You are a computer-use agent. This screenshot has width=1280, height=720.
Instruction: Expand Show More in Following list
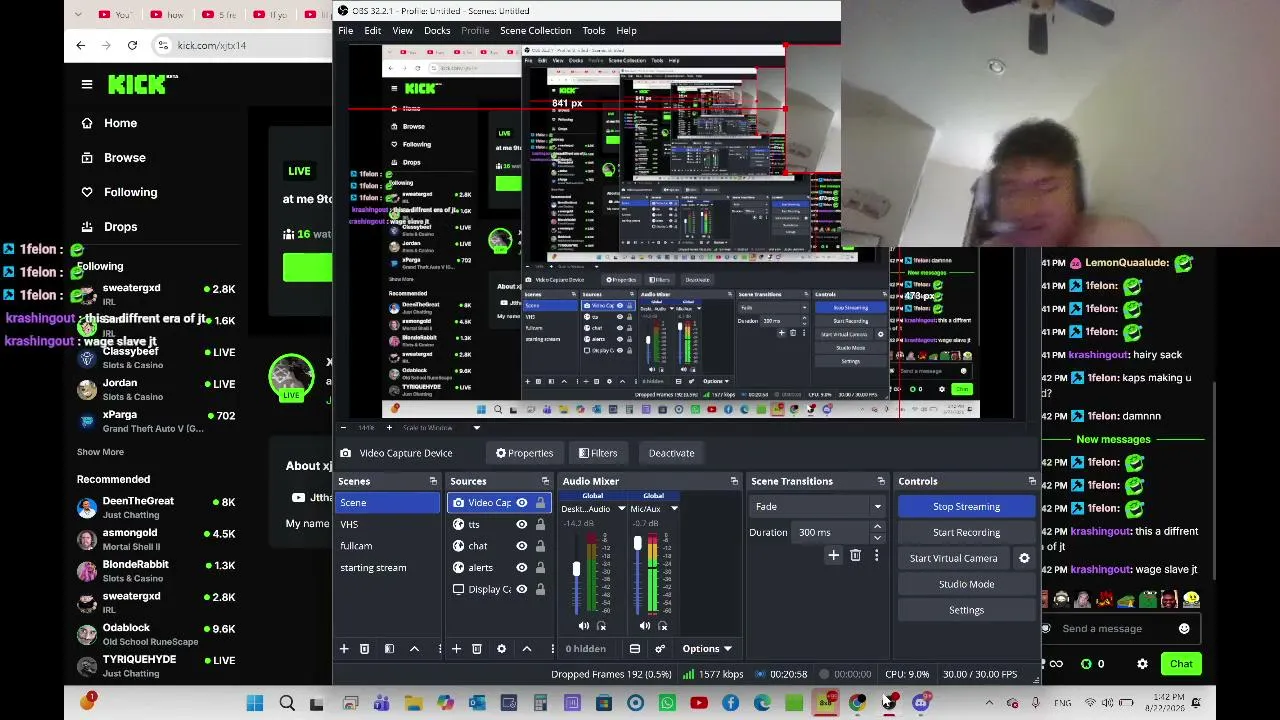coord(100,452)
